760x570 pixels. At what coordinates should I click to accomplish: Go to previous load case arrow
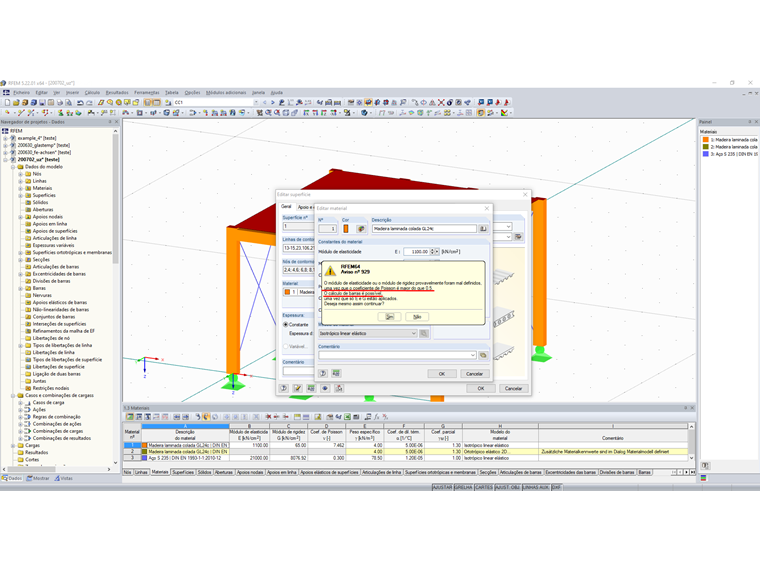265,103
